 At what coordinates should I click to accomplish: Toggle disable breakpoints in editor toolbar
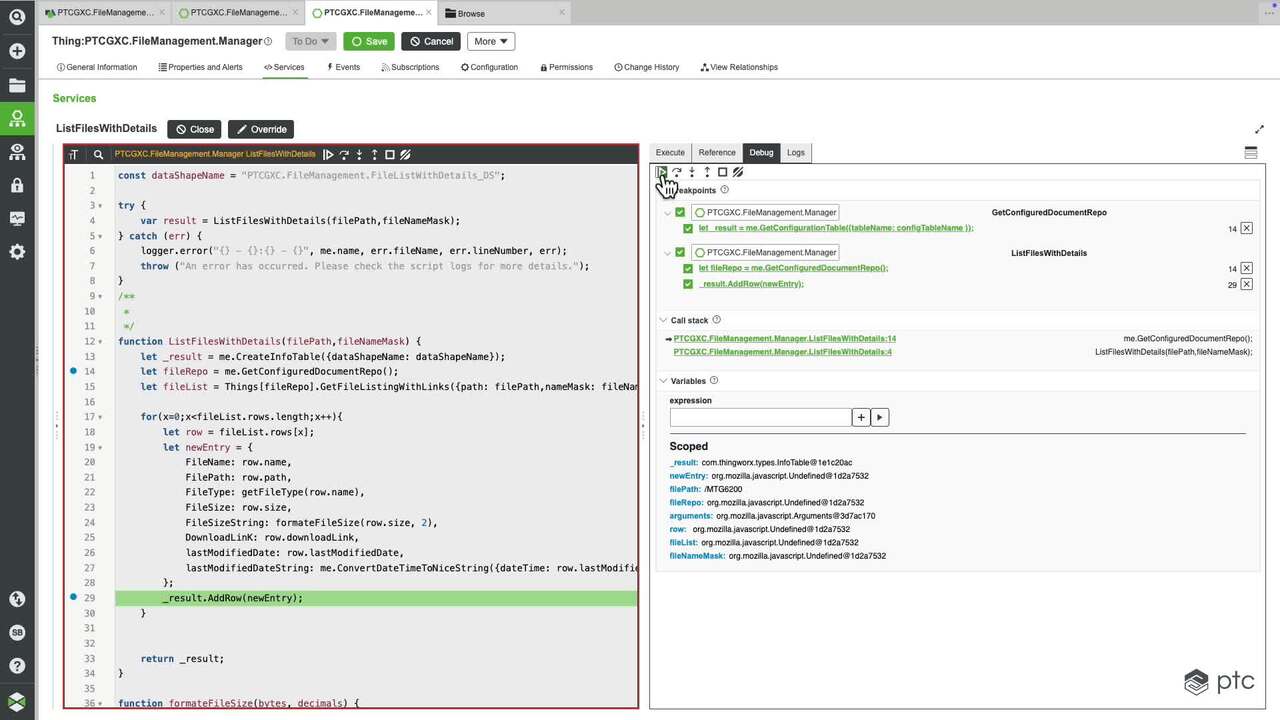tap(405, 155)
